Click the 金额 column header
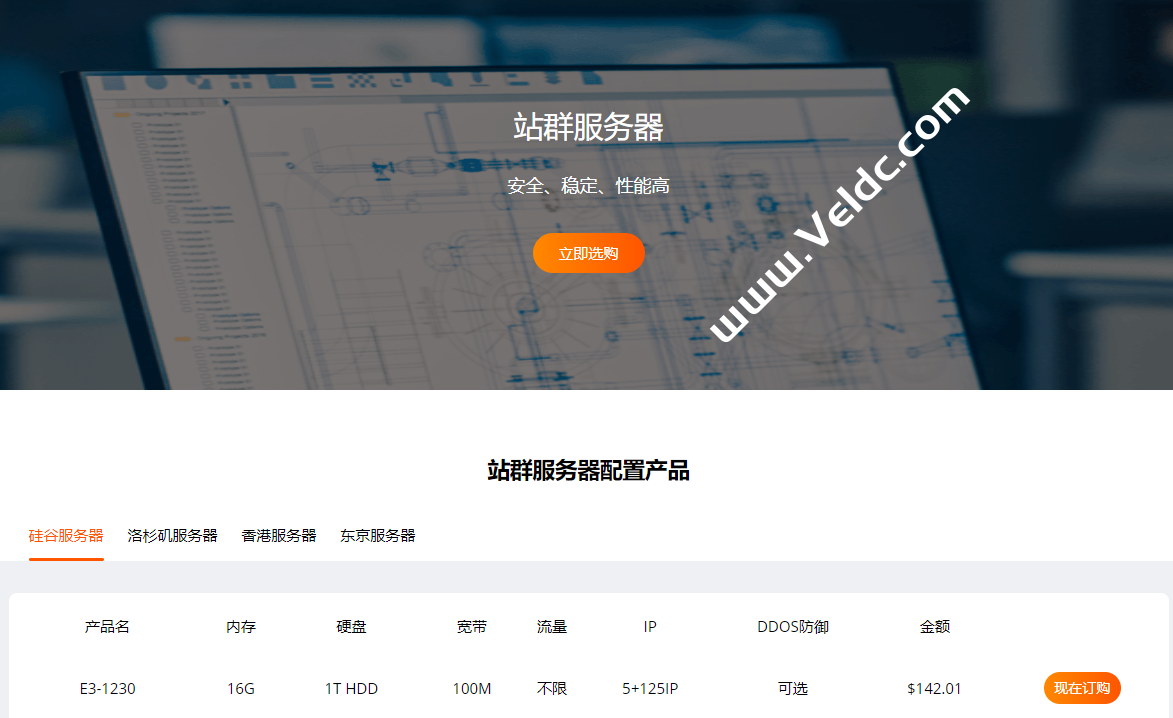Viewport: 1173px width, 718px height. tap(934, 627)
